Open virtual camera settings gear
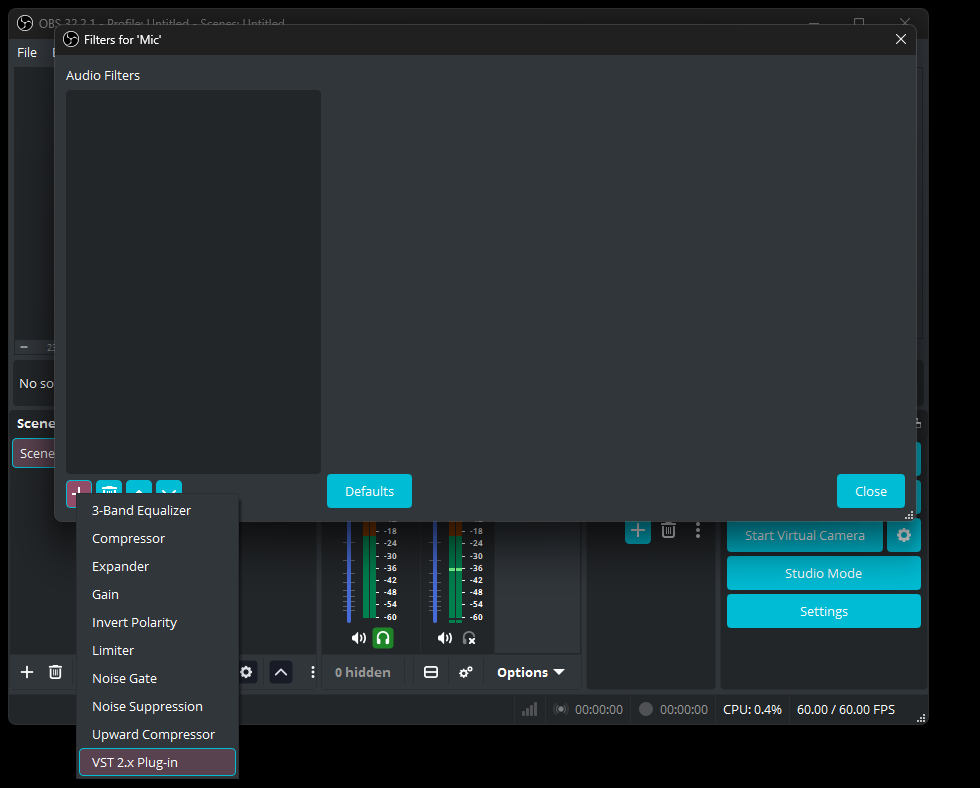 pyautogui.click(x=904, y=536)
